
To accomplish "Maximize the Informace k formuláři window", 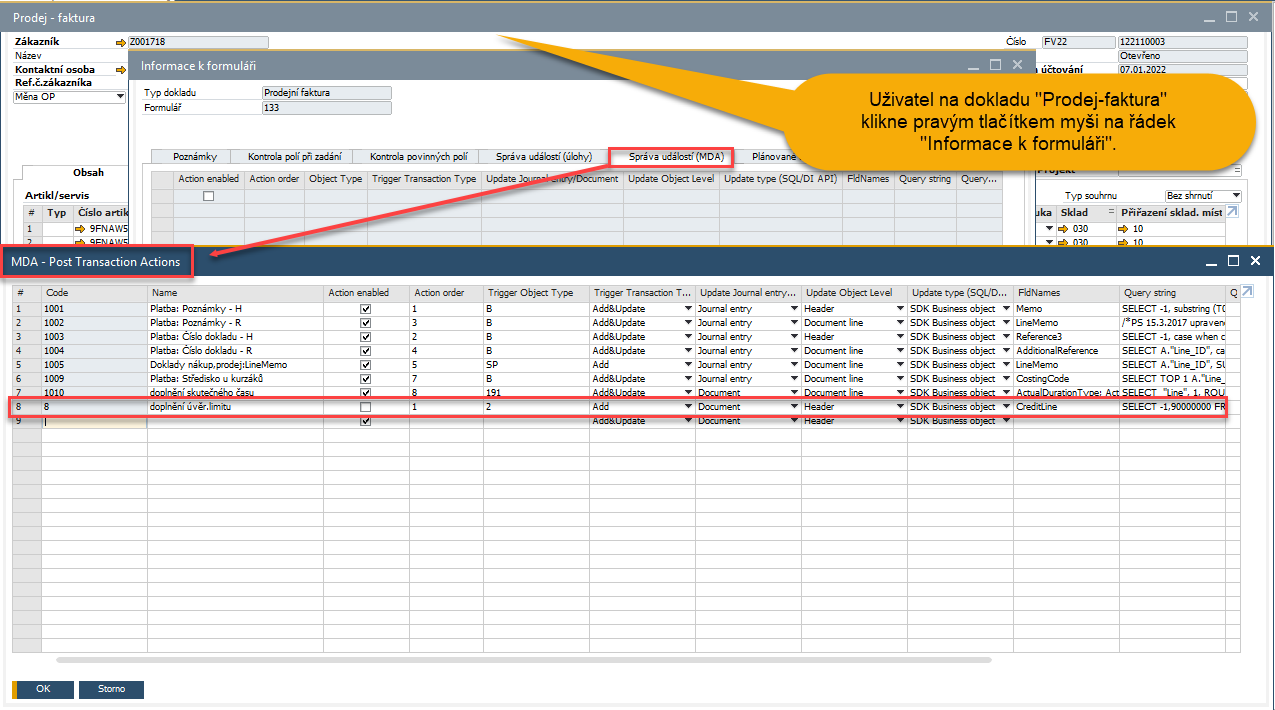I will (x=995, y=64).
